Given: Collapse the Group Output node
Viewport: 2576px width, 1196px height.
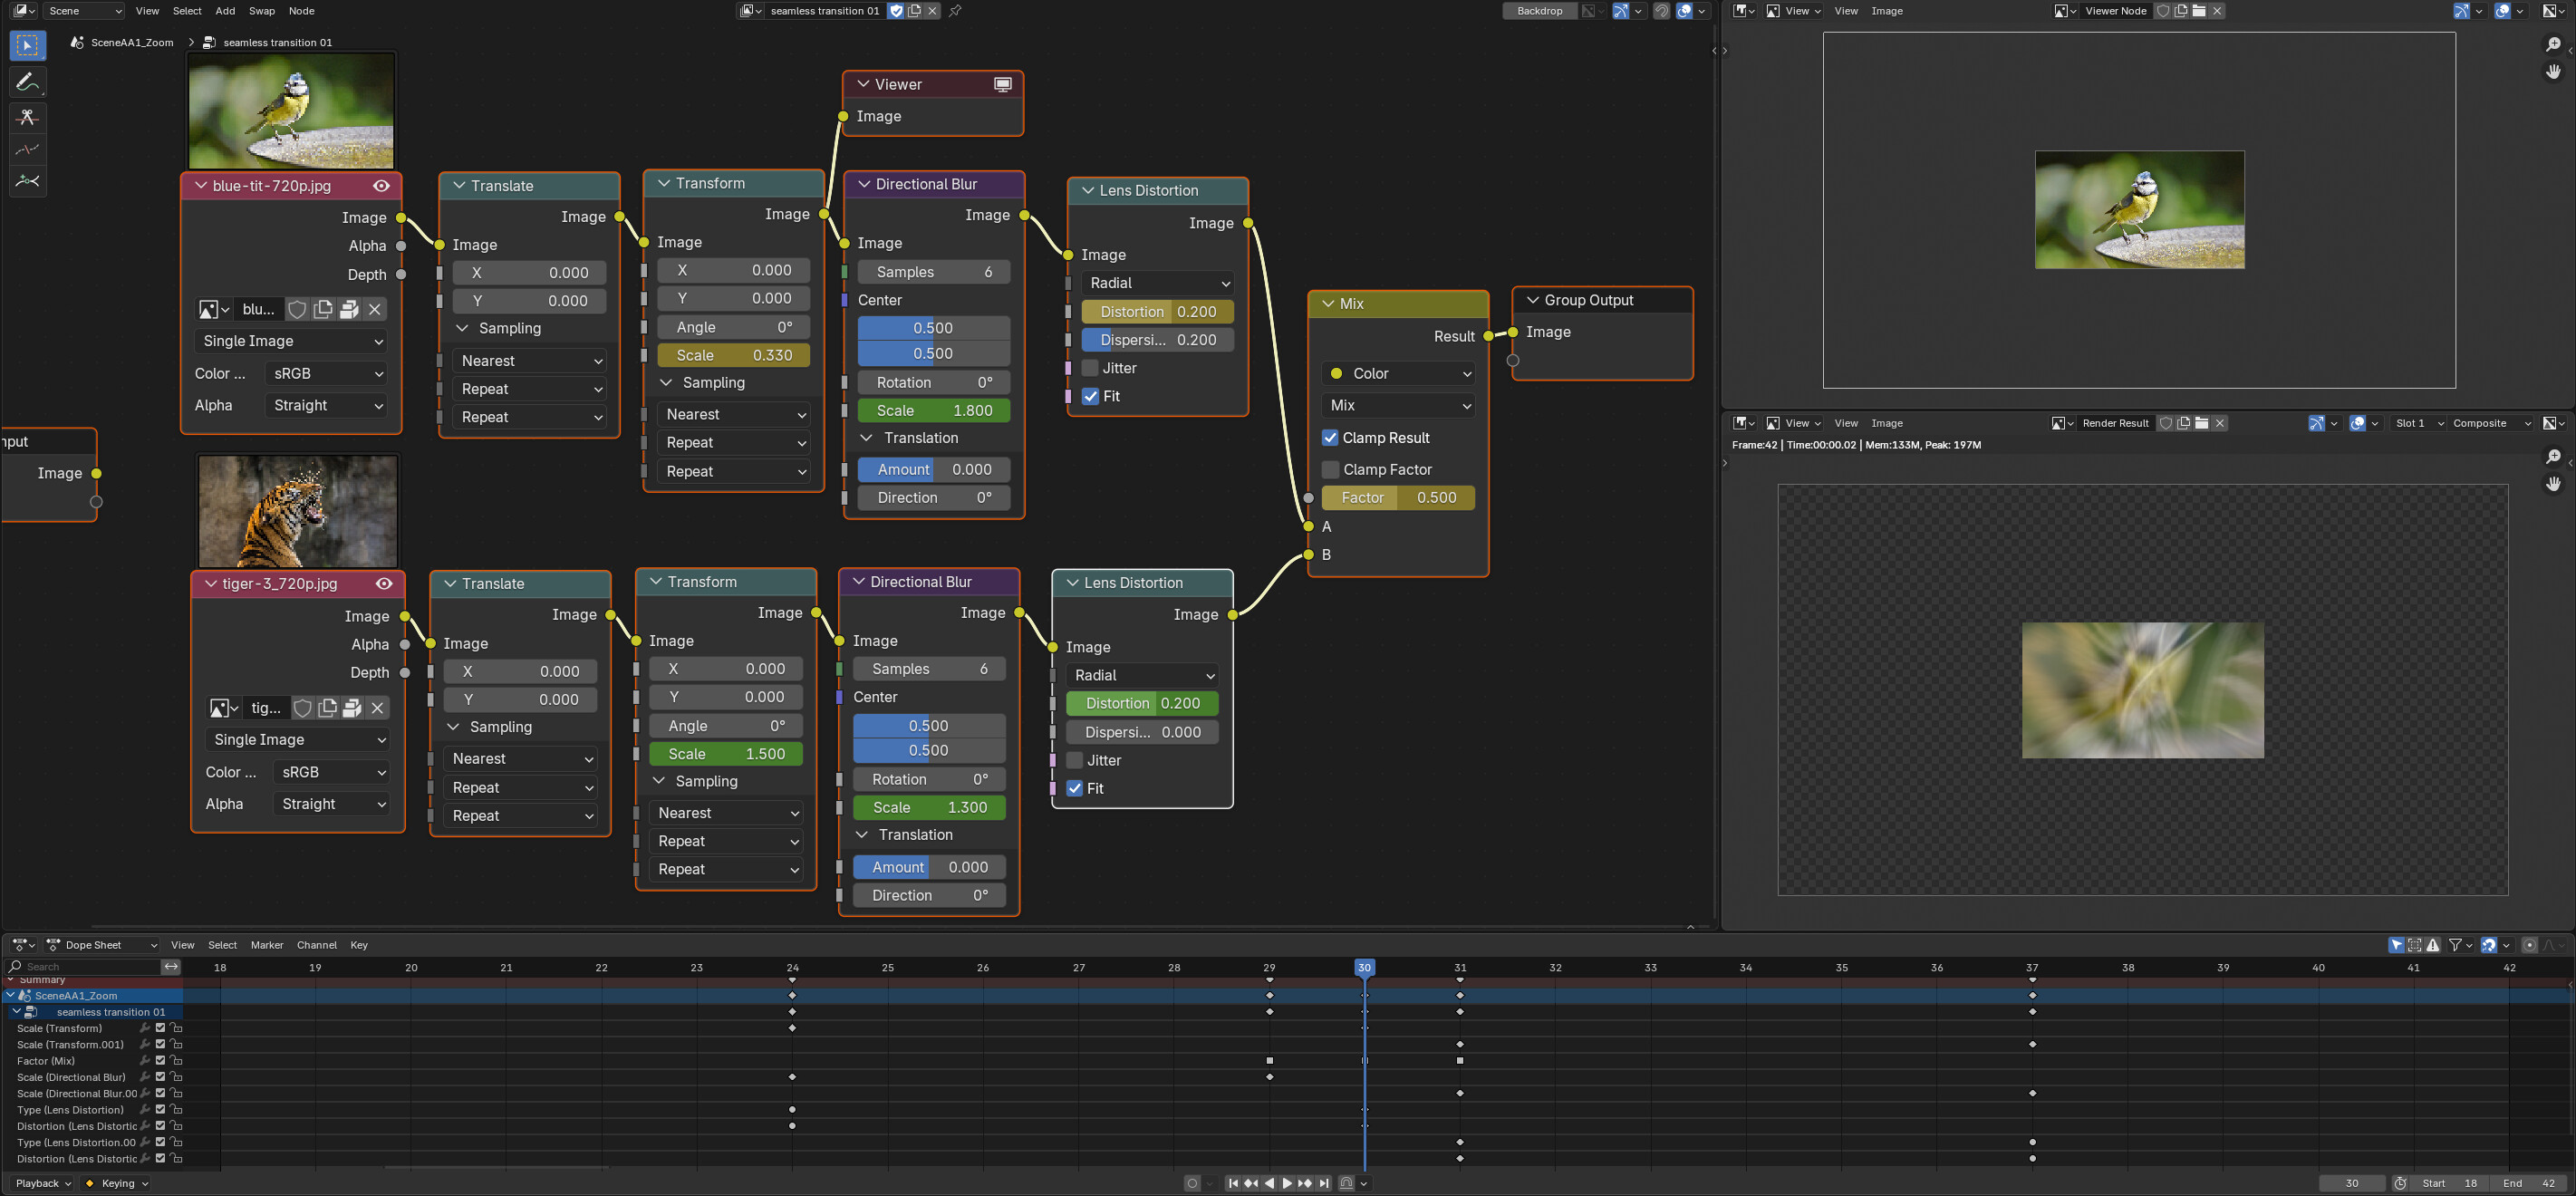Looking at the screenshot, I should coord(1532,300).
